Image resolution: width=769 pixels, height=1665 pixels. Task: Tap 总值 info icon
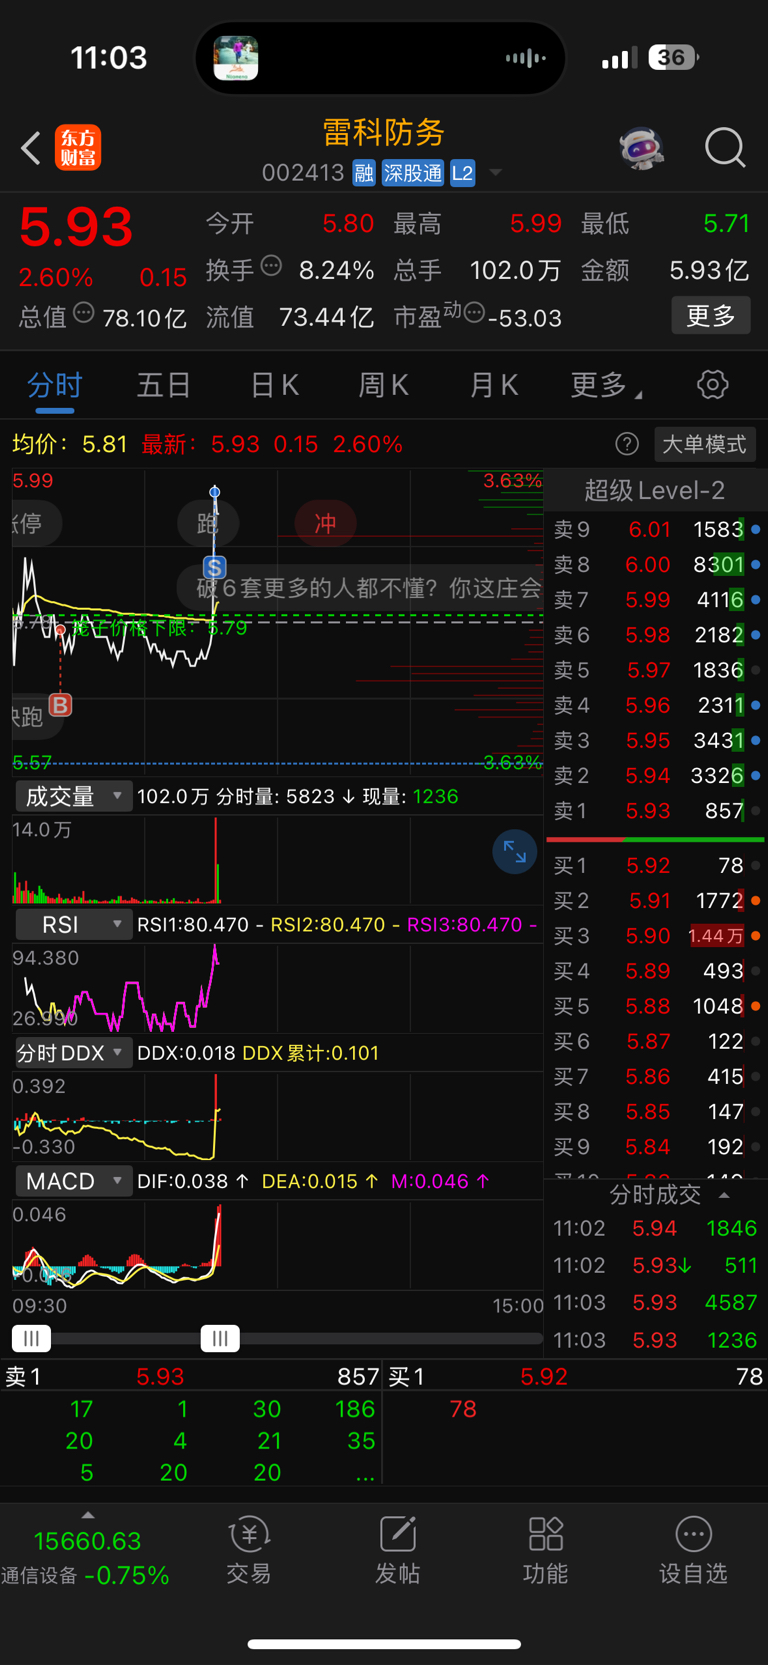tap(84, 313)
